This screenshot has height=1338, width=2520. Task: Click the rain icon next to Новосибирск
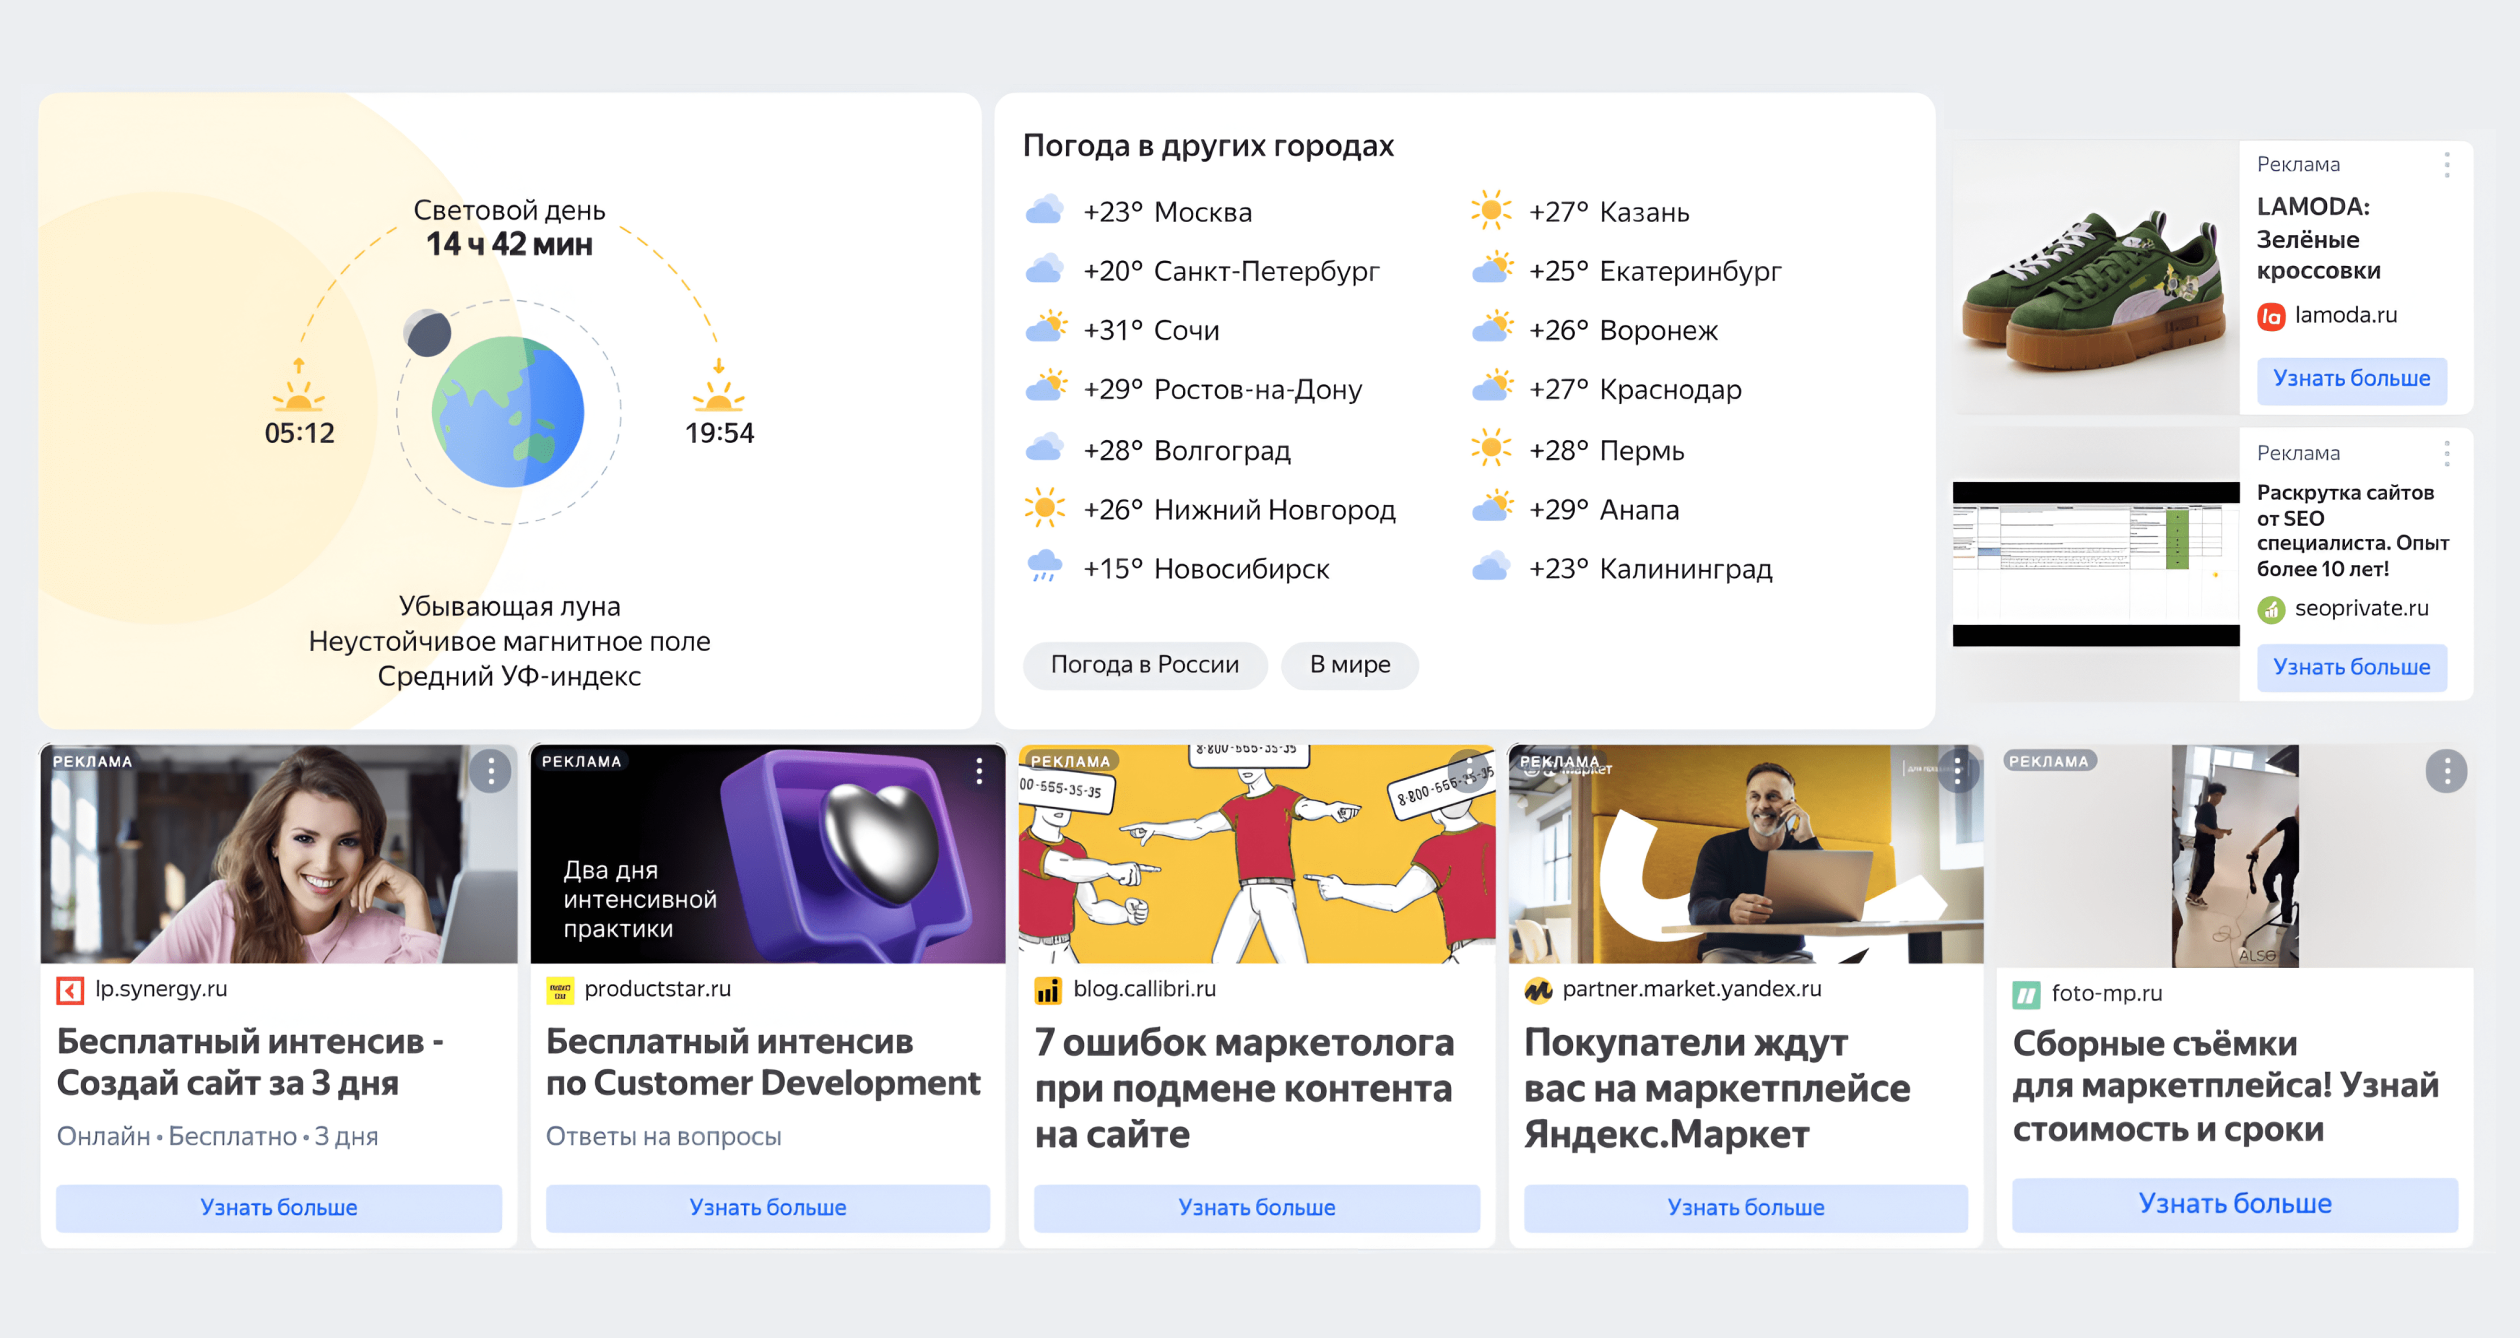point(1044,566)
